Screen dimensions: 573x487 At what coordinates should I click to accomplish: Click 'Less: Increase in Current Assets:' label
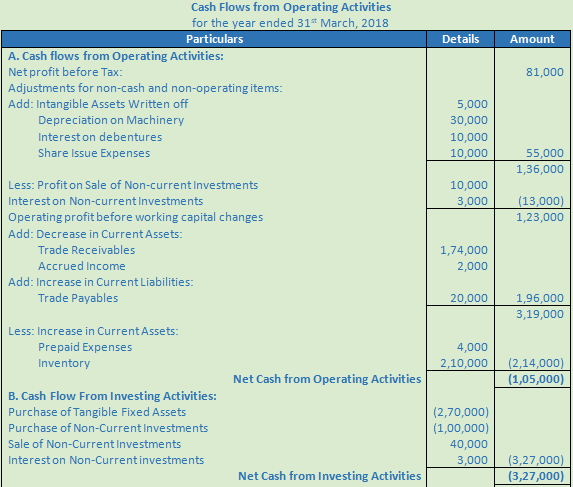[x=93, y=331]
